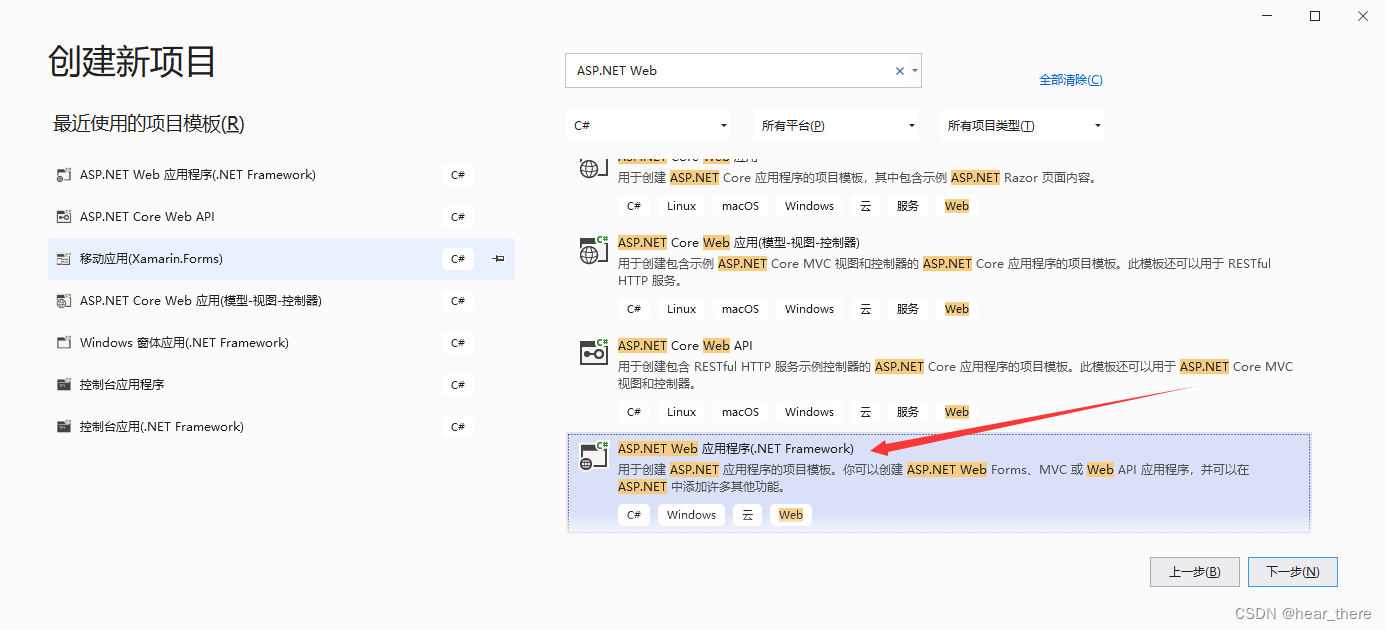The width and height of the screenshot is (1386, 630).
Task: Pin the 移动应用(Xamarin.Forms) template
Action: pos(498,259)
